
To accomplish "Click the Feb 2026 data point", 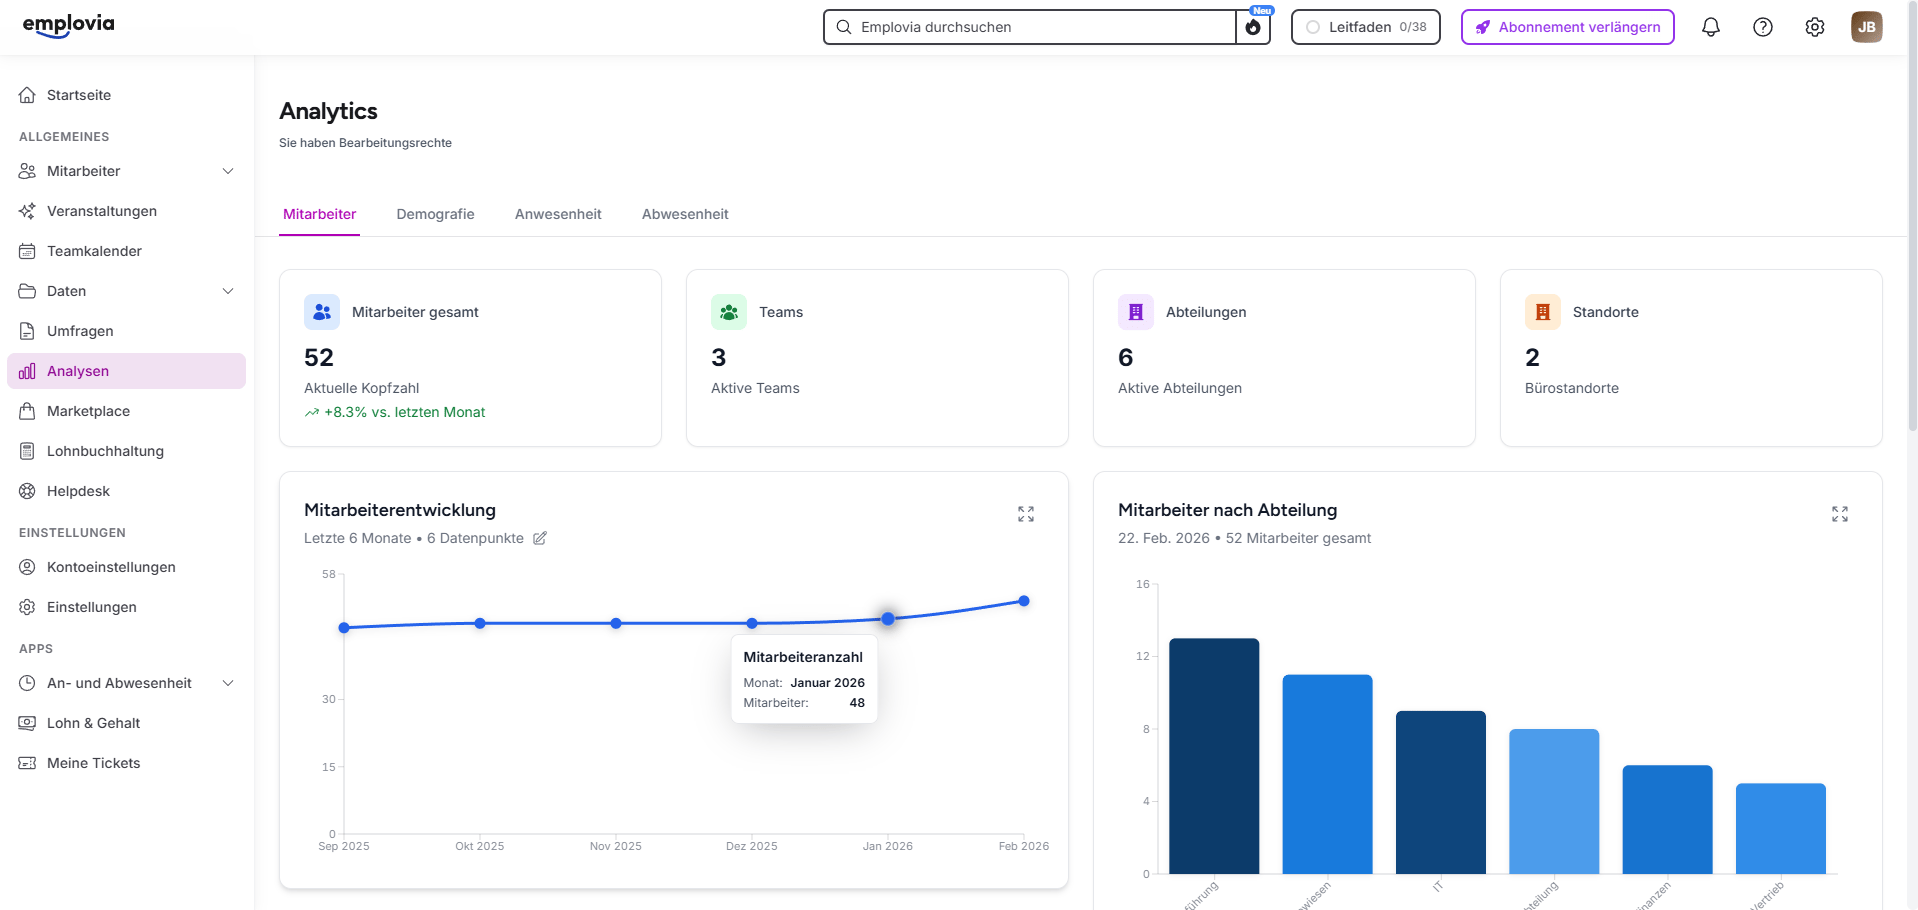I will tap(1024, 601).
